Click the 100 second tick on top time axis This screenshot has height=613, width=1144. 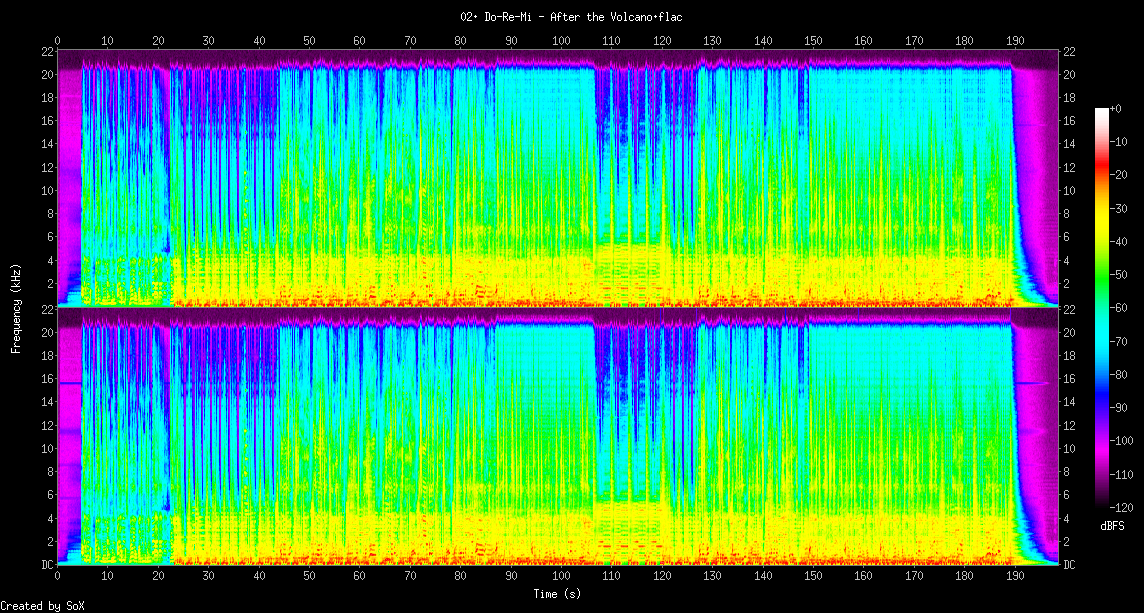[561, 41]
